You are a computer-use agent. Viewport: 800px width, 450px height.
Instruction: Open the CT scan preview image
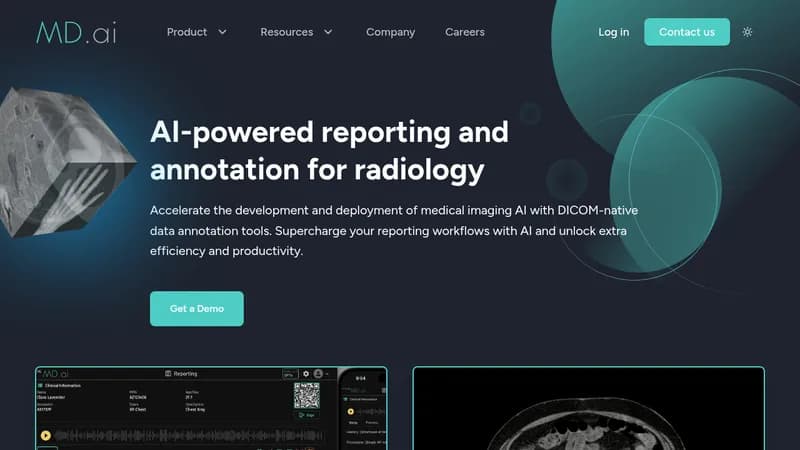tap(588, 408)
